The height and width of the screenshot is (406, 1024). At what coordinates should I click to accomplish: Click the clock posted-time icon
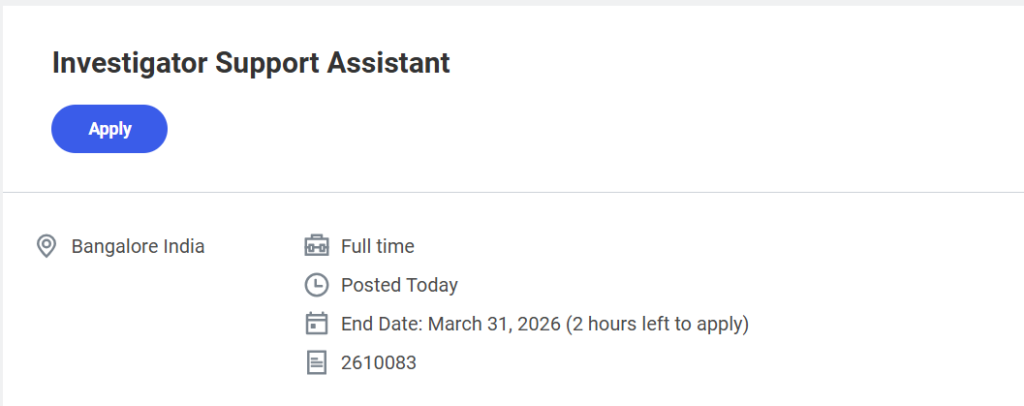coord(316,285)
